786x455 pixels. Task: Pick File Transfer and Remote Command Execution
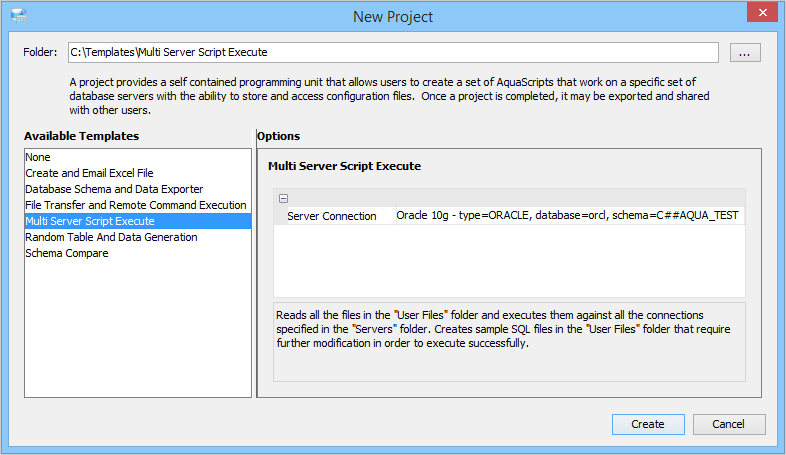(135, 205)
